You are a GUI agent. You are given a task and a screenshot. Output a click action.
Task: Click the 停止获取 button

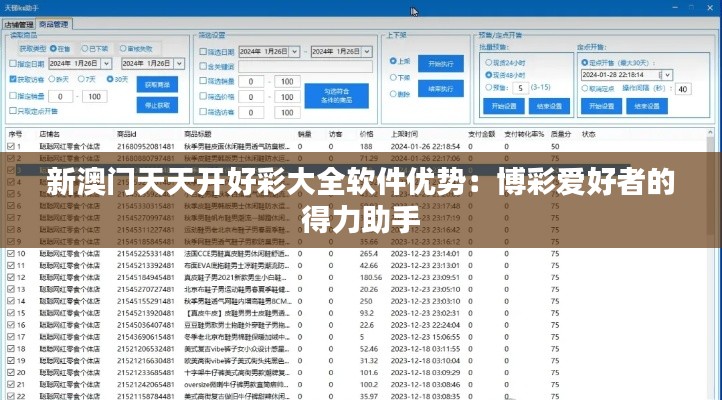157,105
